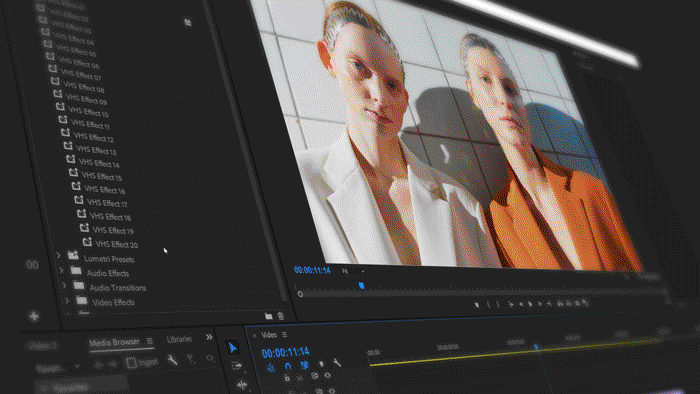700x394 pixels.
Task: Click the new bin folder icon in Effects panel
Action: 268,316
